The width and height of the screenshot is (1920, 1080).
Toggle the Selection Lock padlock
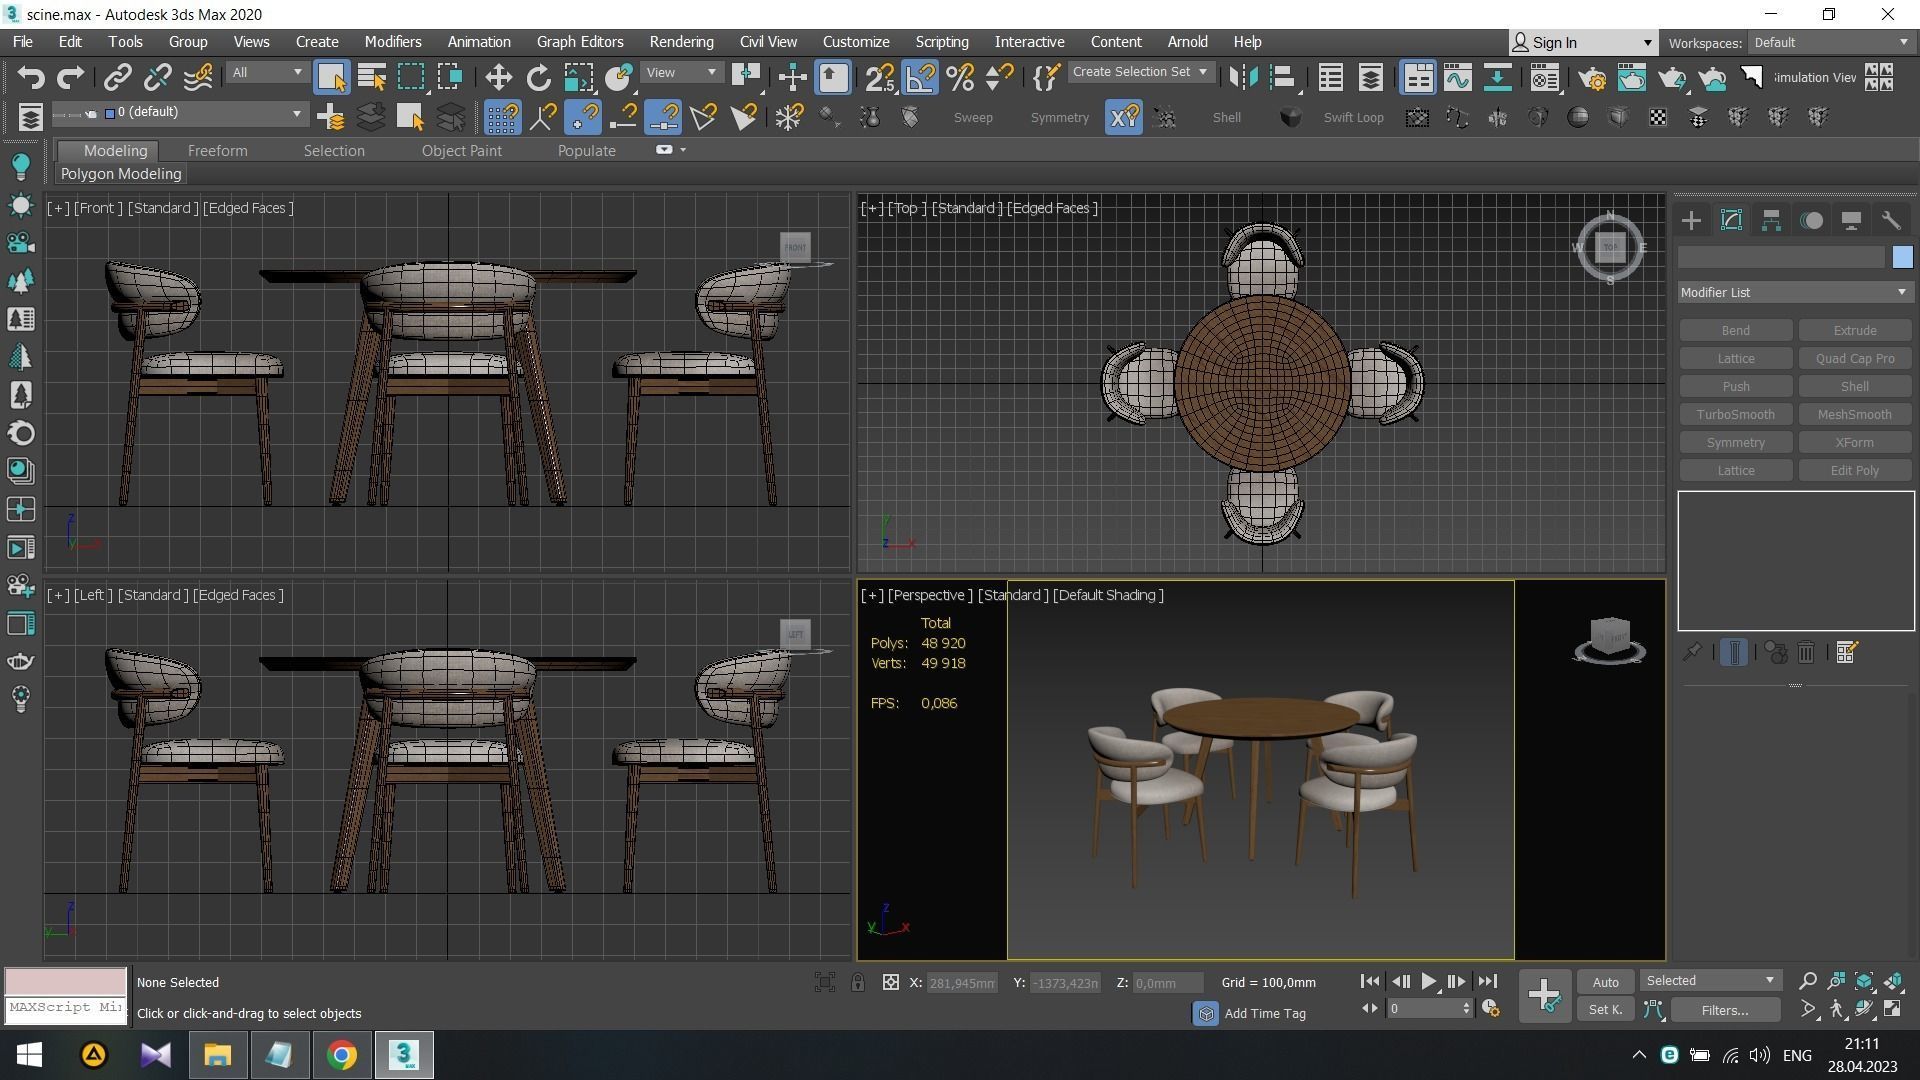click(858, 983)
